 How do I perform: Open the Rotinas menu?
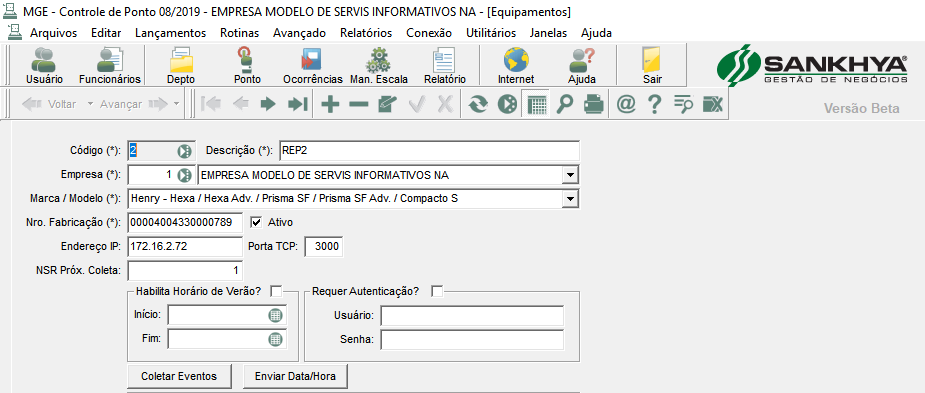click(240, 33)
